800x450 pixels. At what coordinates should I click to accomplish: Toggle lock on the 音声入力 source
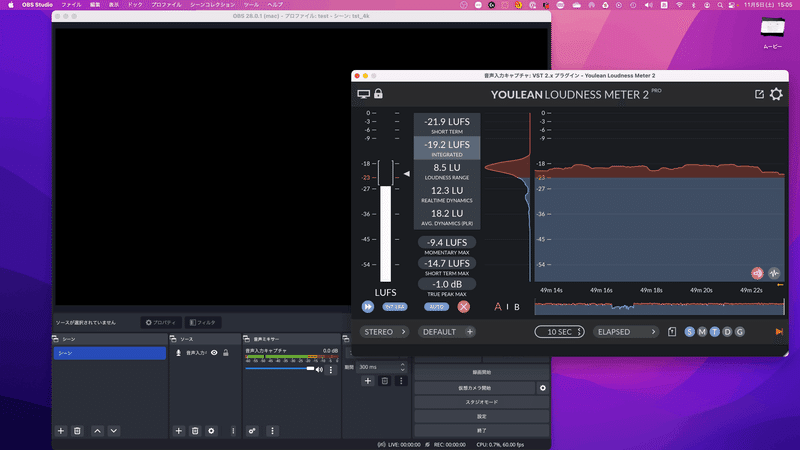pyautogui.click(x=226, y=353)
